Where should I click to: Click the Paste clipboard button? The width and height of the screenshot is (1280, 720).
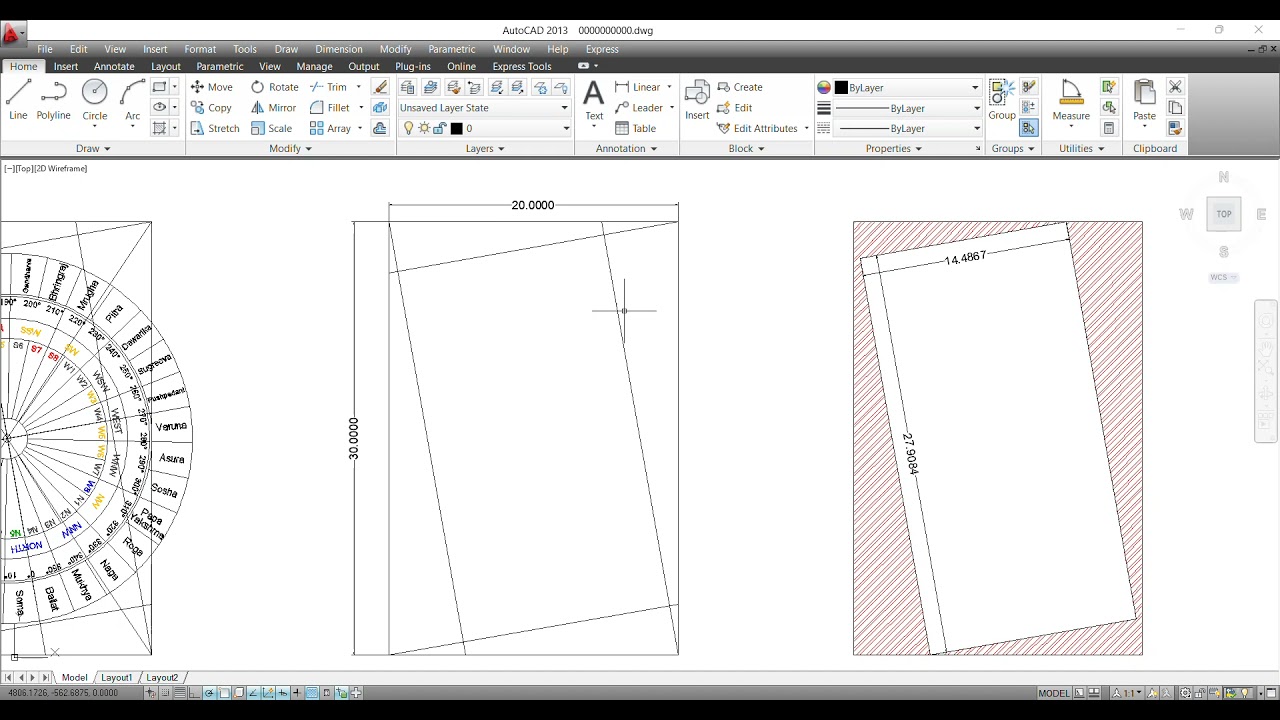1145,101
